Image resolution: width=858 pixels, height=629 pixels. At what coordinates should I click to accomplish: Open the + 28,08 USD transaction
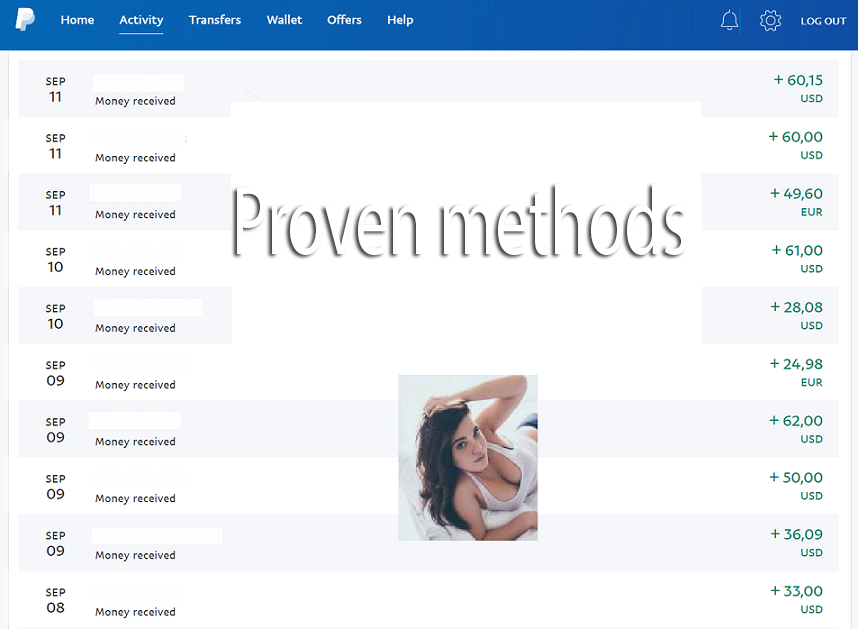[x=428, y=316]
